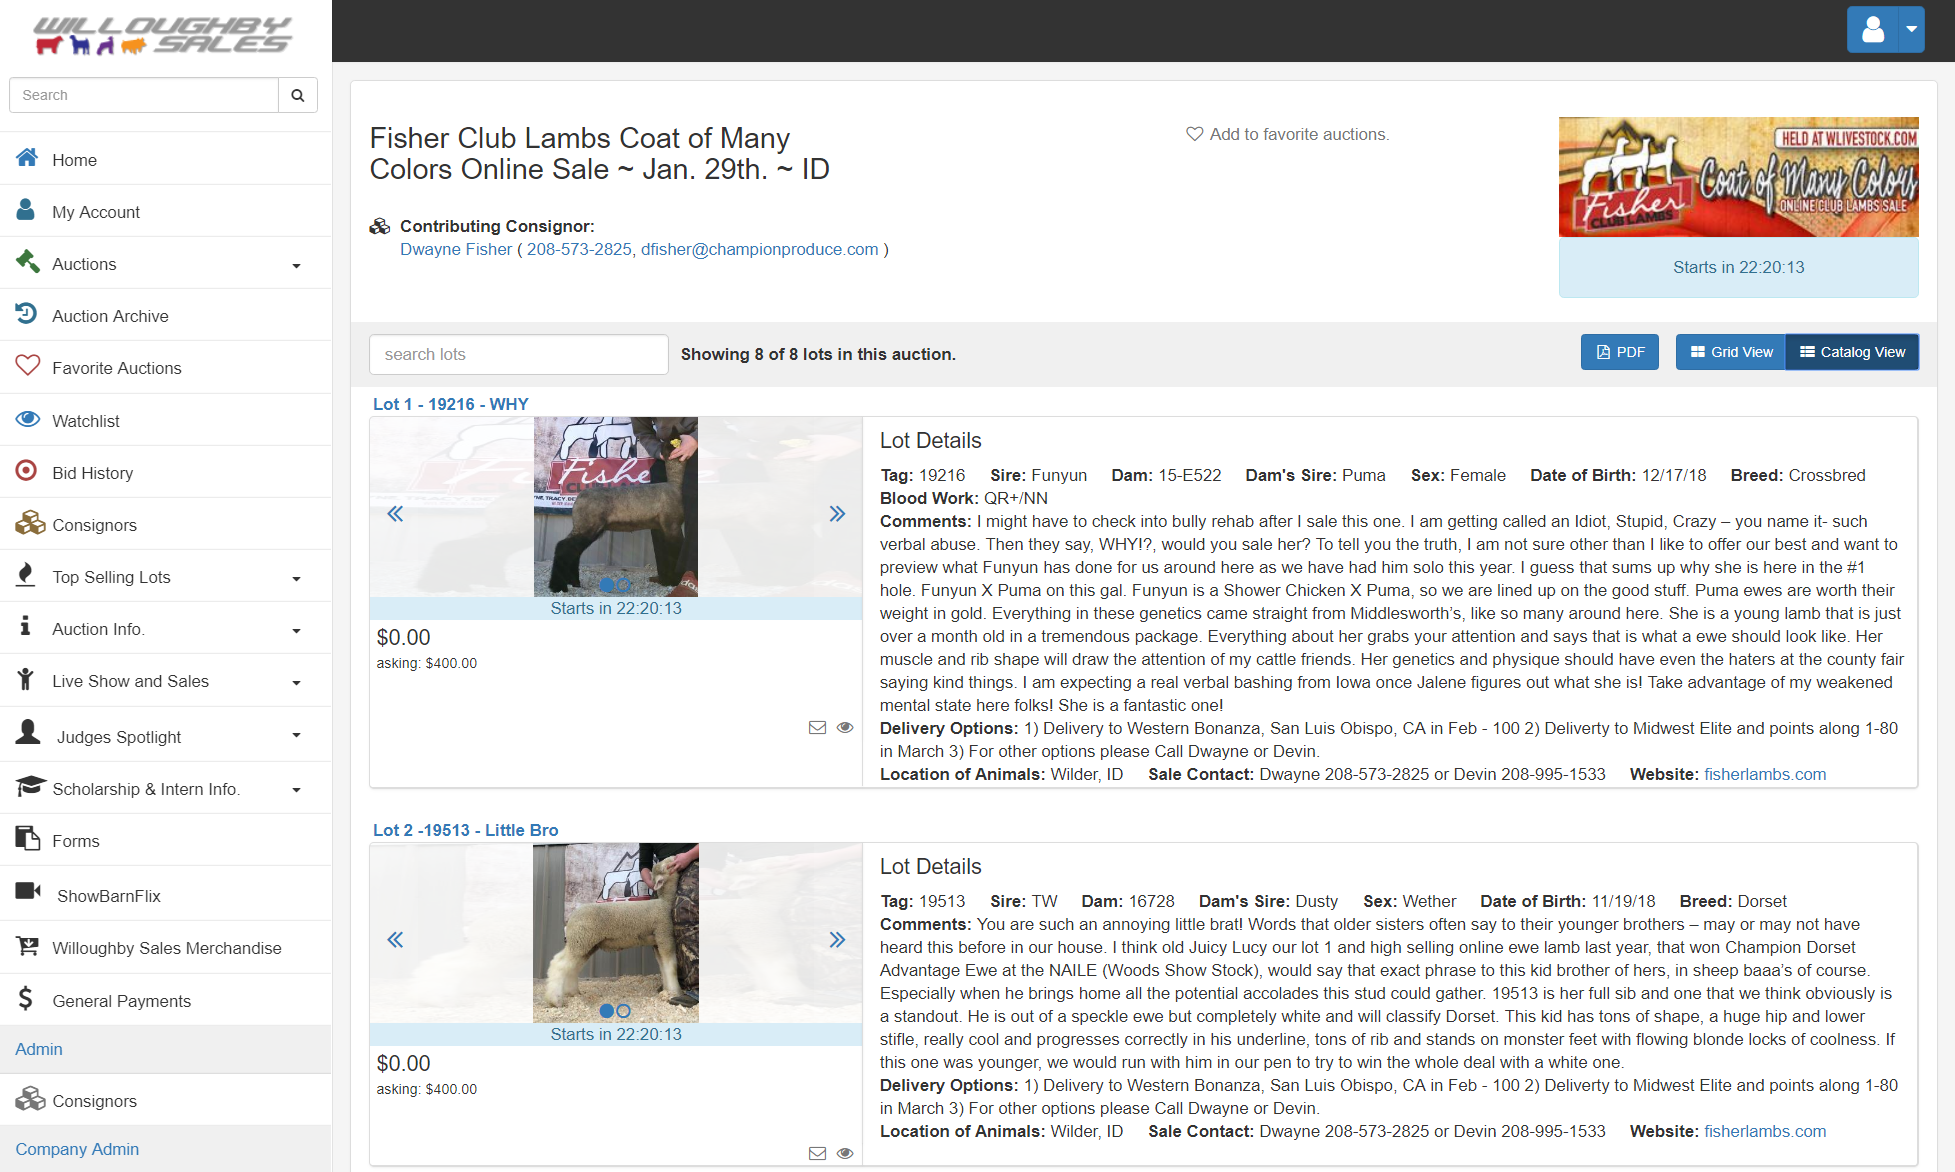Image resolution: width=1955 pixels, height=1172 pixels.
Task: Open the Forms menu item
Action: (166, 841)
